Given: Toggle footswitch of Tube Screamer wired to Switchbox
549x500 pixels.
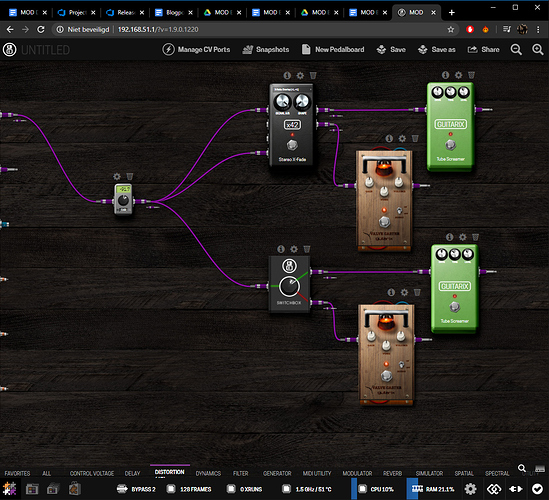Looking at the screenshot, I should pyautogui.click(x=454, y=307).
